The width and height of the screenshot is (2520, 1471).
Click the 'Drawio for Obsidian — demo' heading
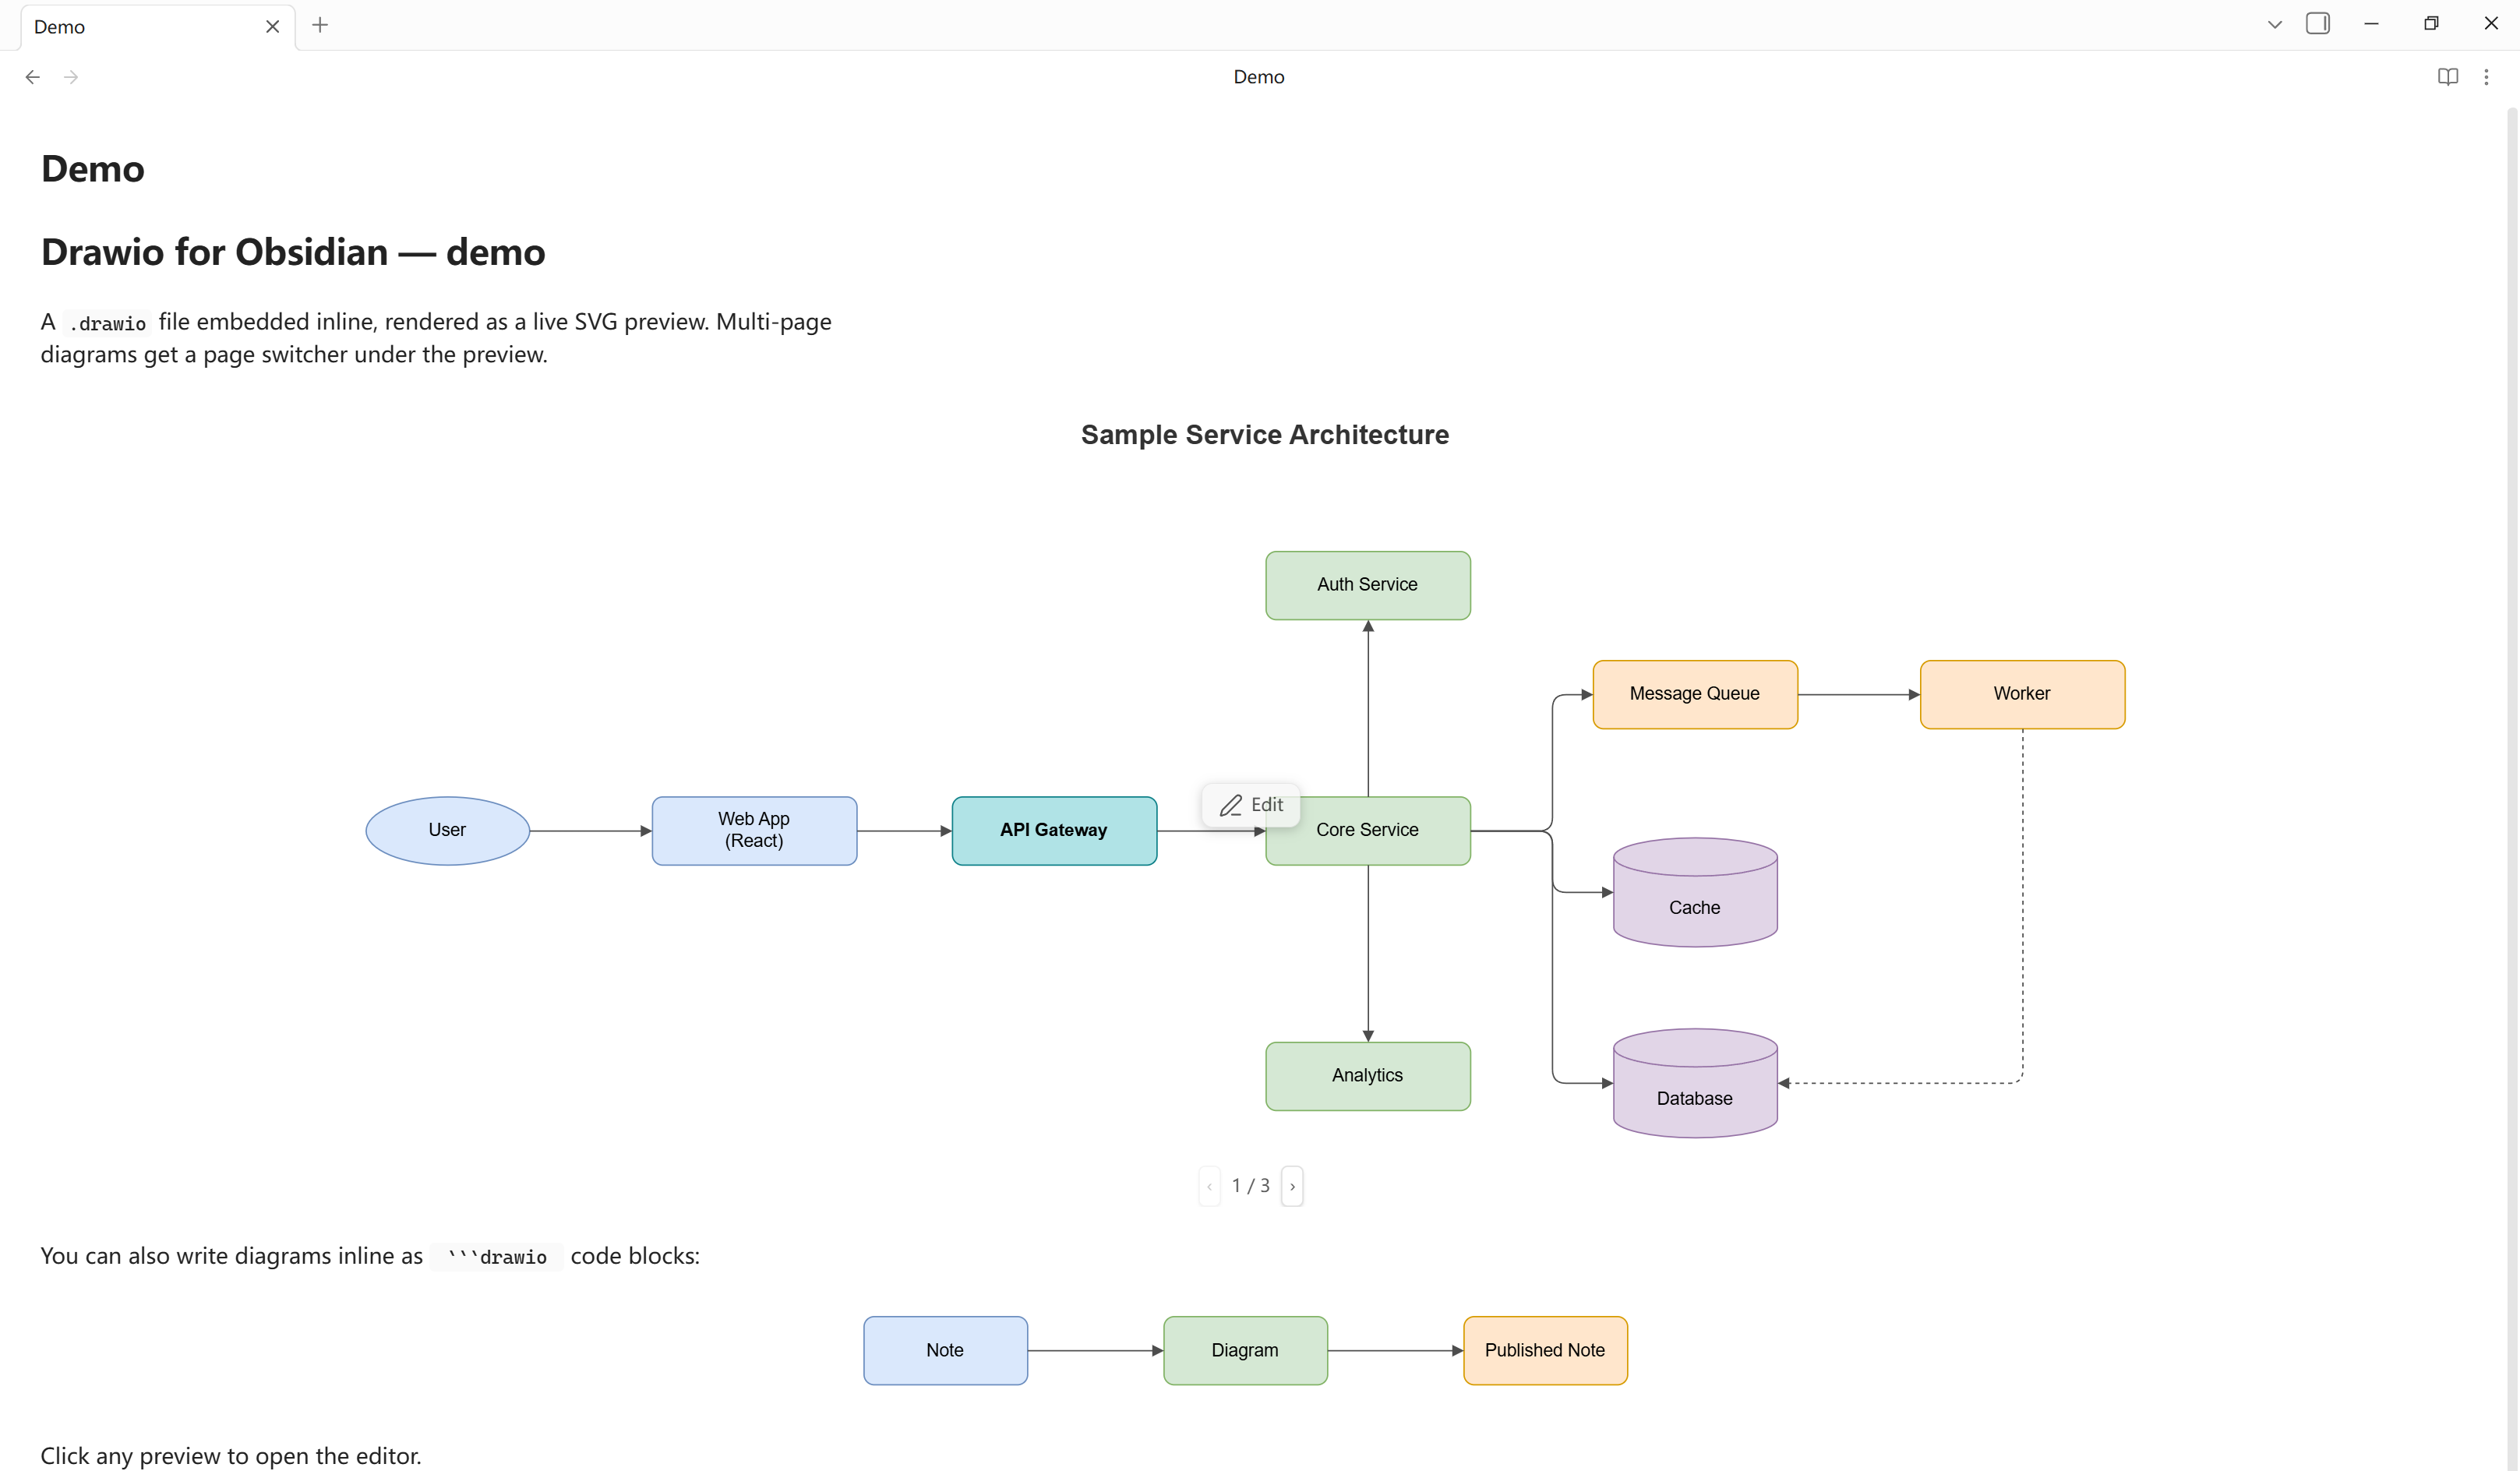point(293,252)
